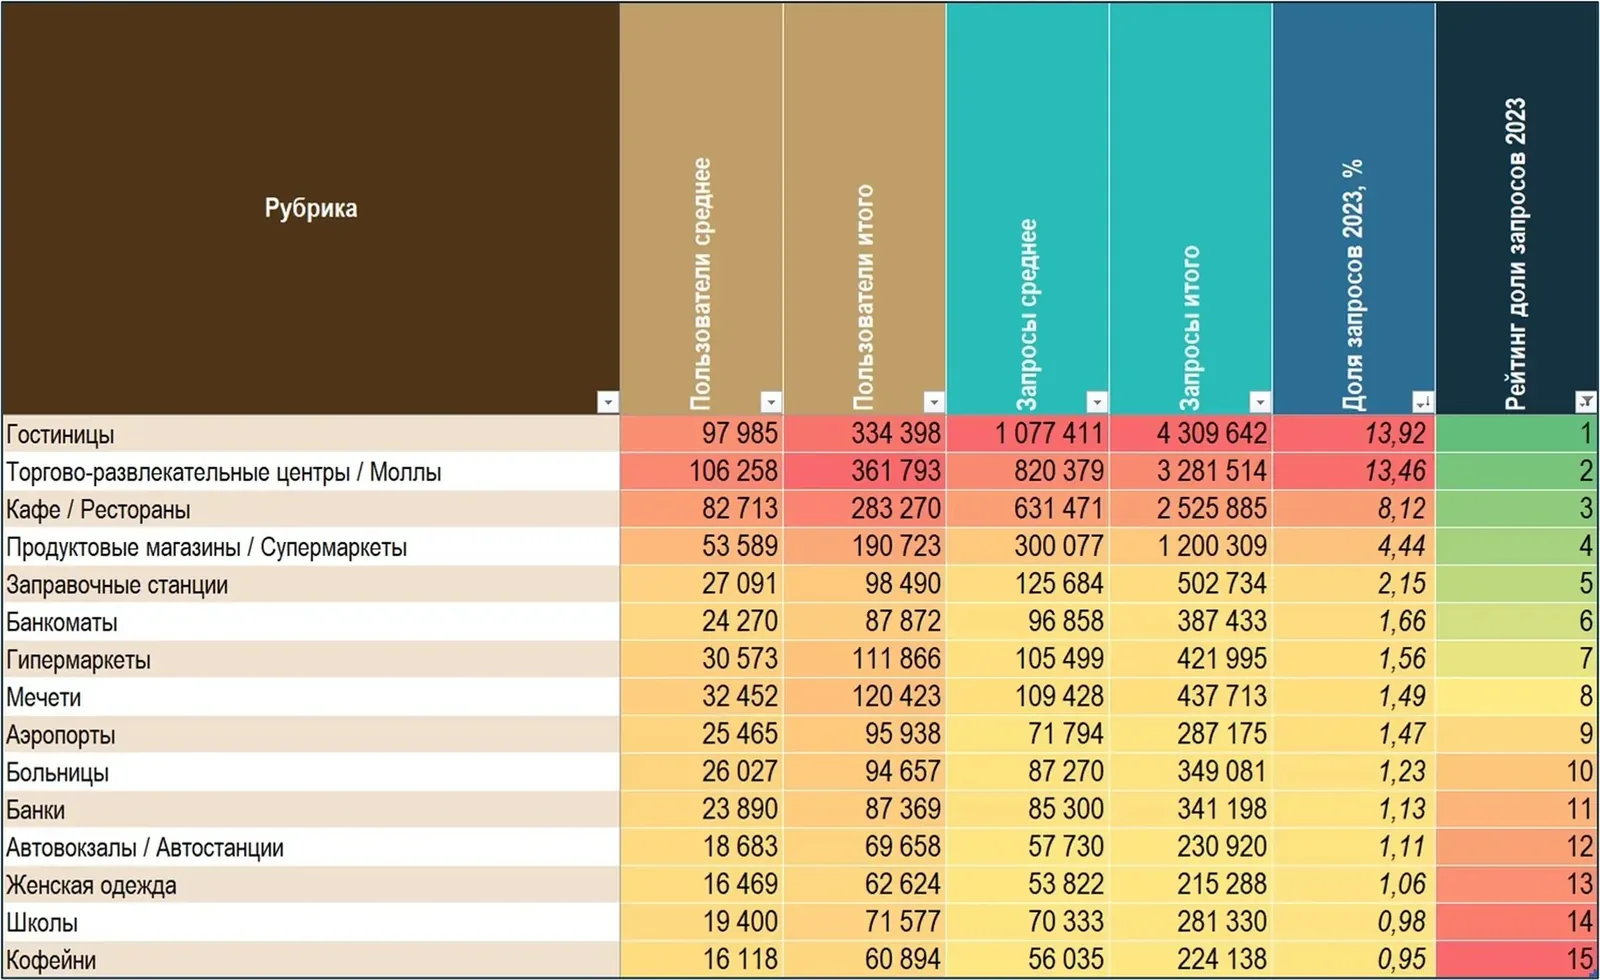
Task: Select the Запросы итого header cell
Action: pos(1190,208)
